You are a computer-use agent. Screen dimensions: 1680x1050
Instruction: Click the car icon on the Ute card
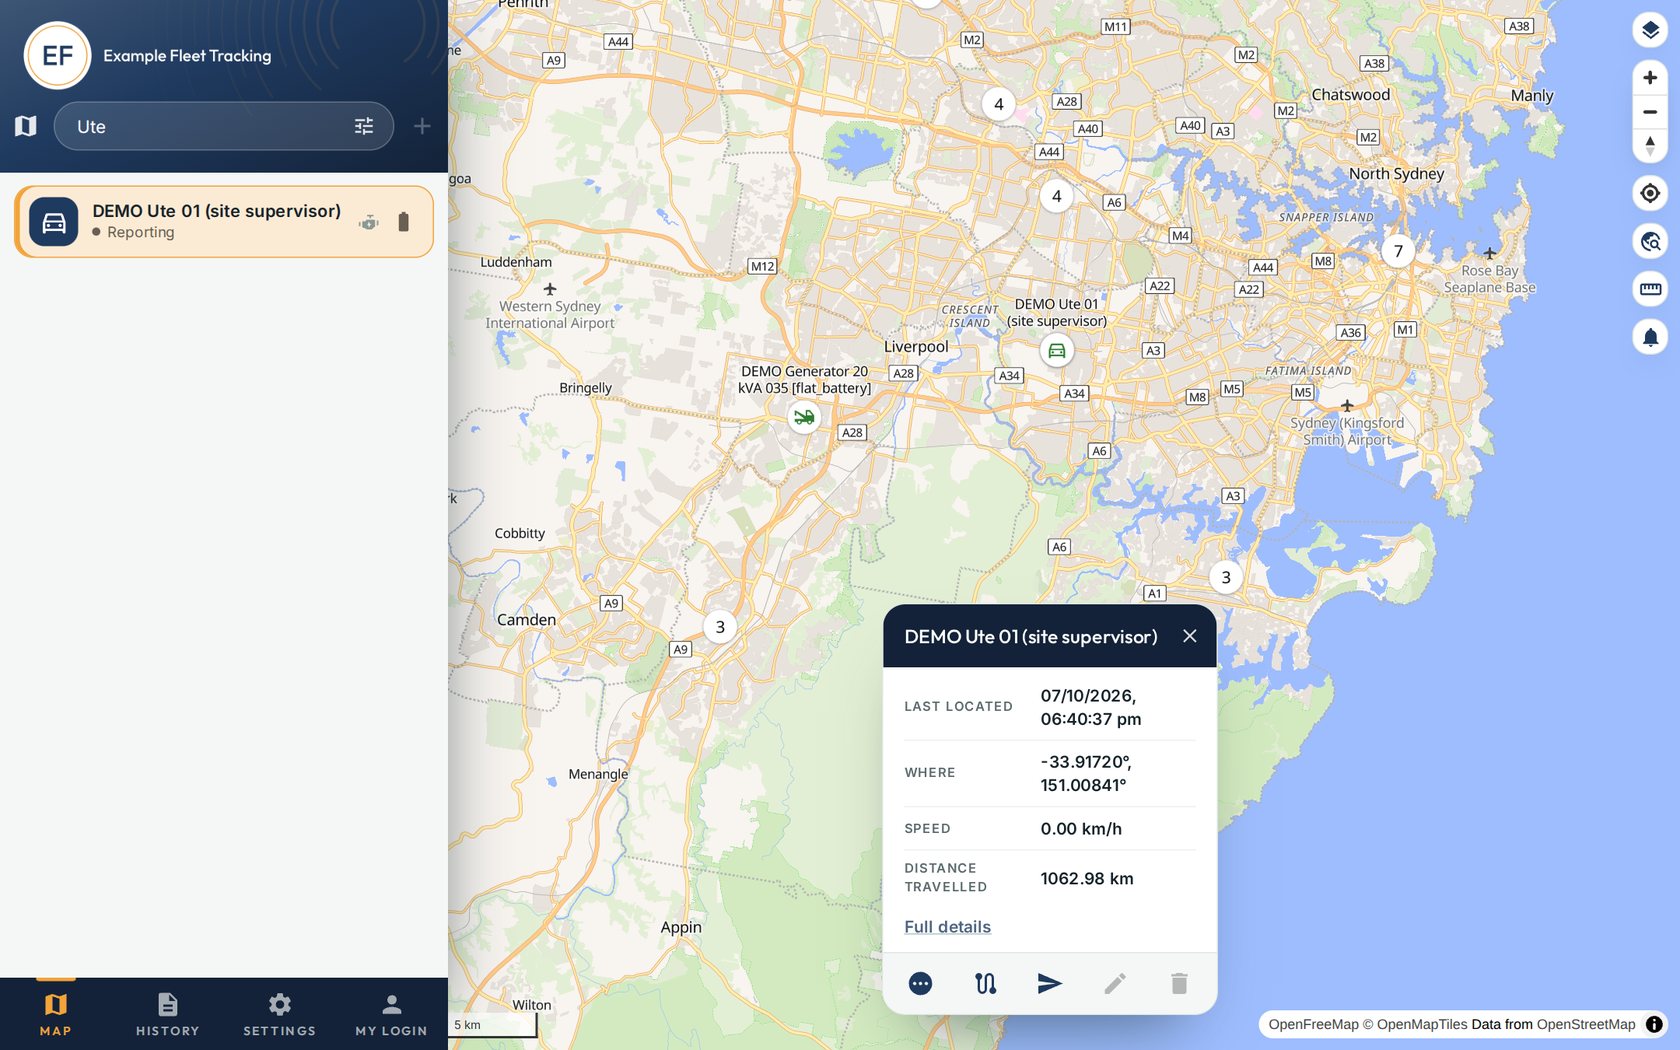point(54,222)
